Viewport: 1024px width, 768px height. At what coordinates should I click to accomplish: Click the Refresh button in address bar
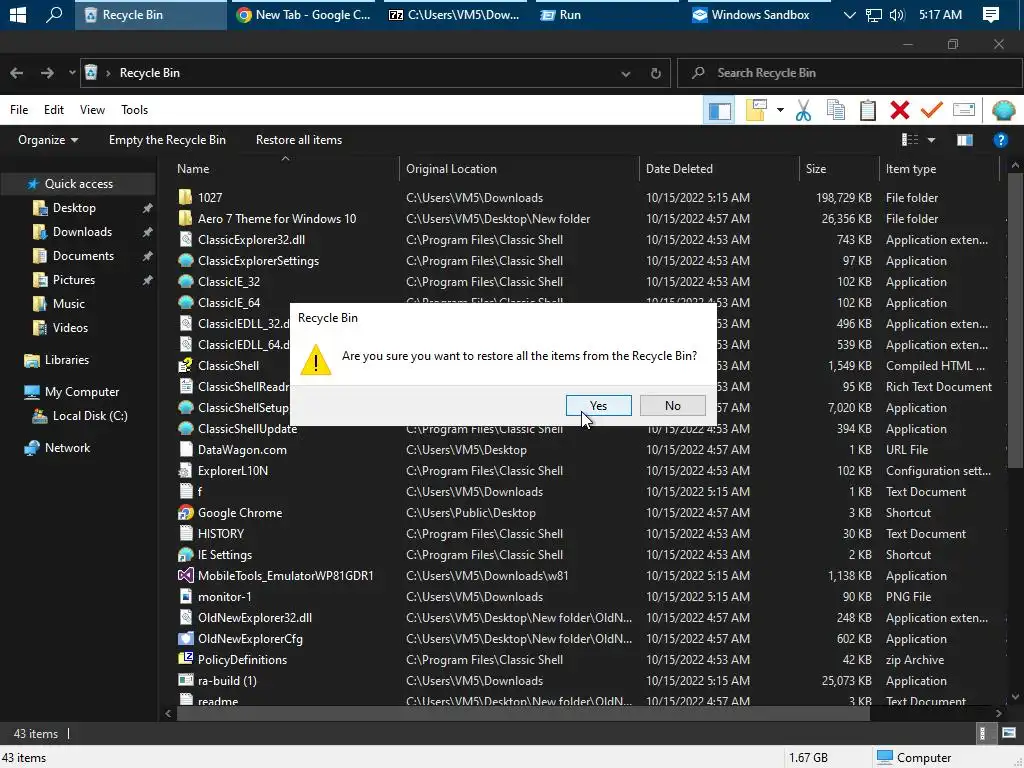[x=656, y=73]
